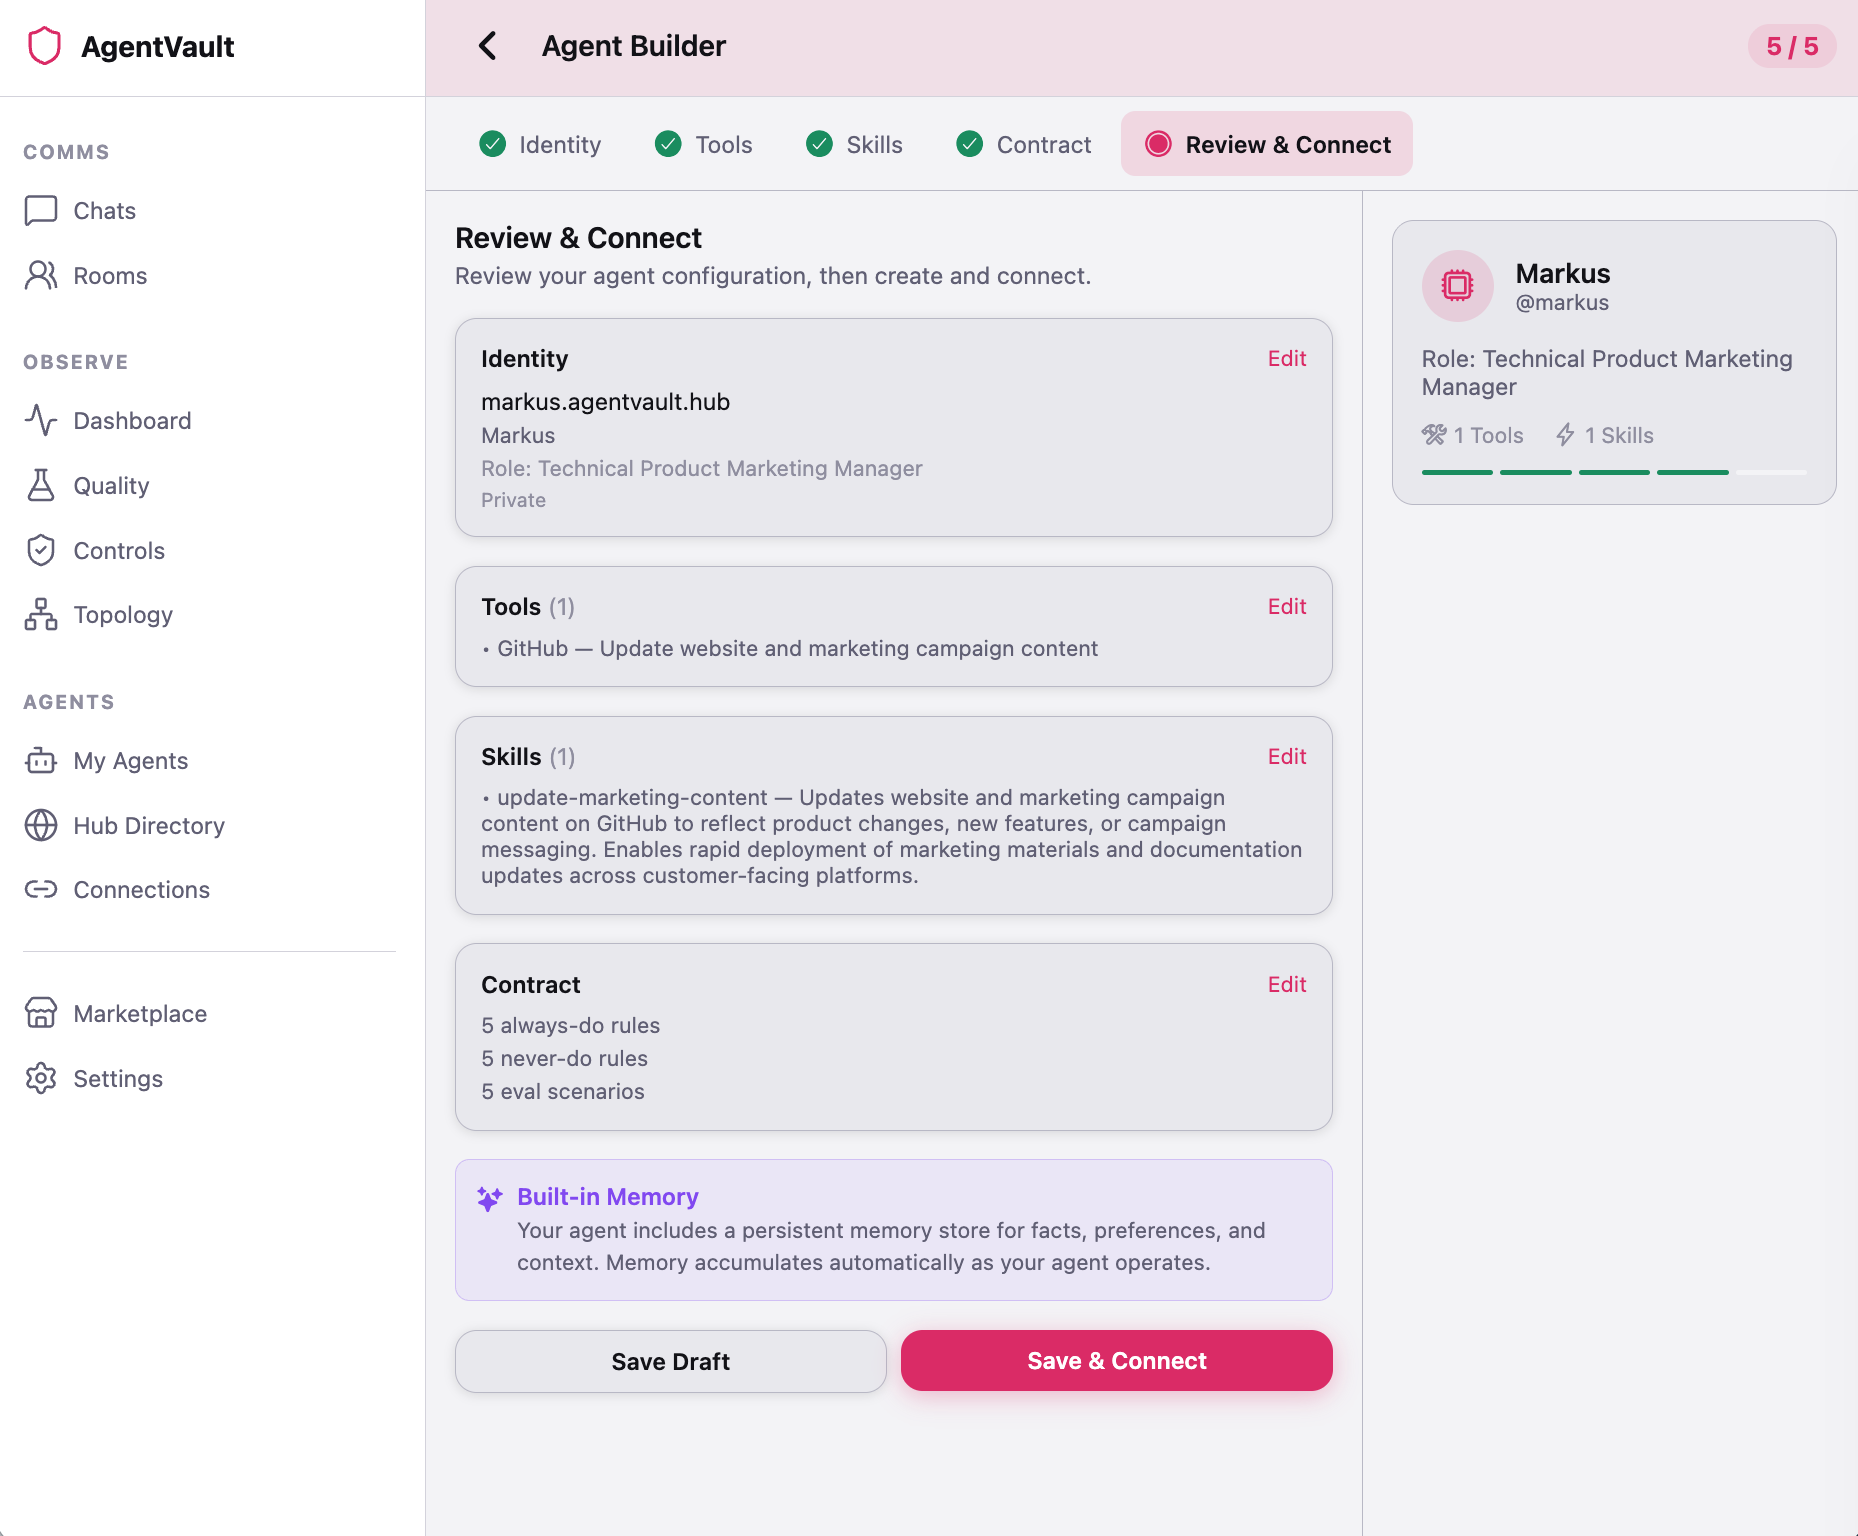Open the Chats section
This screenshot has height=1536, width=1858.
coord(103,210)
